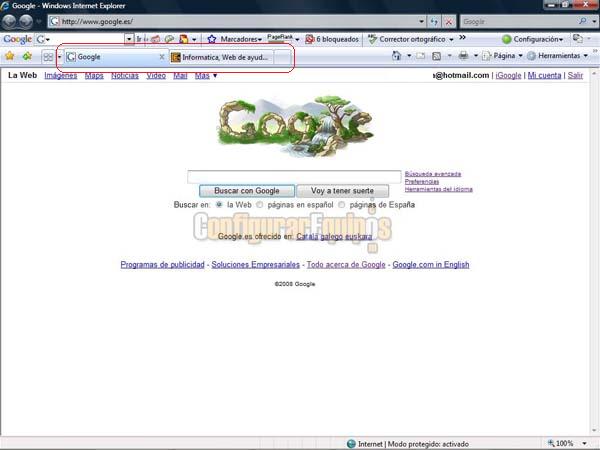Click the RSS feeds icon

tap(436, 56)
